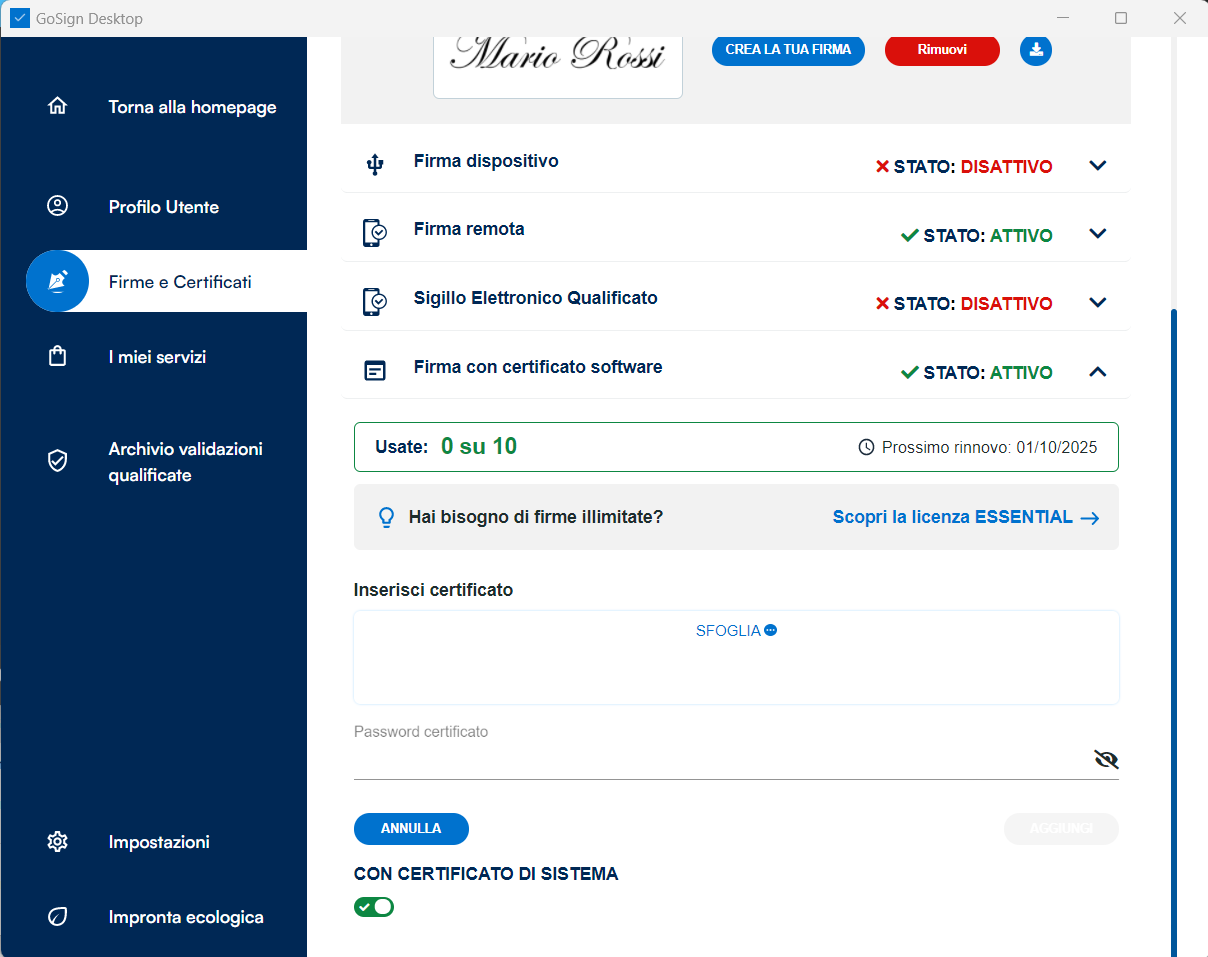This screenshot has width=1208, height=957.
Task: Click the home icon in sidebar
Action: pyautogui.click(x=58, y=106)
